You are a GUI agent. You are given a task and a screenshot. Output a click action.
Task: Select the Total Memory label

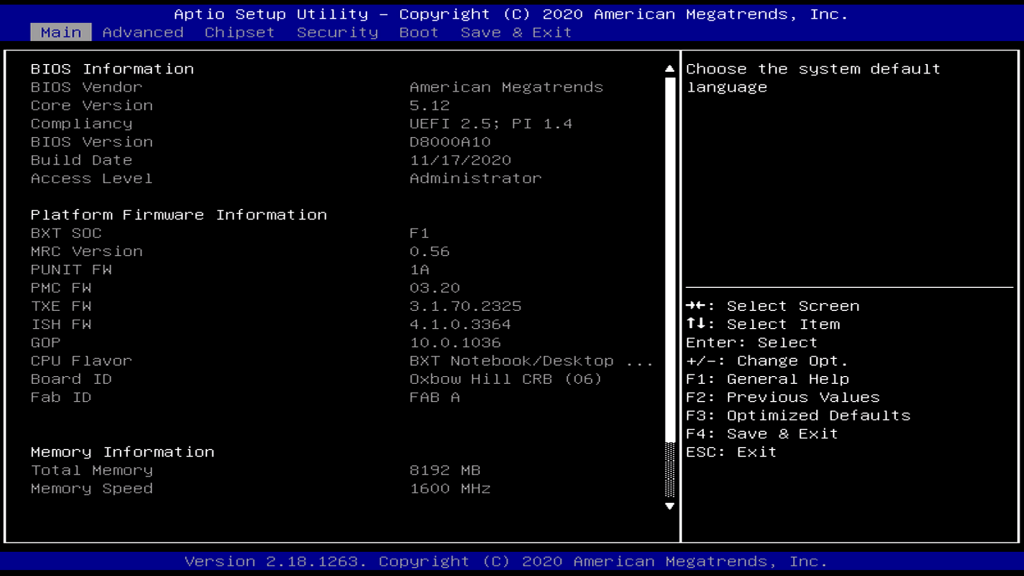point(91,470)
